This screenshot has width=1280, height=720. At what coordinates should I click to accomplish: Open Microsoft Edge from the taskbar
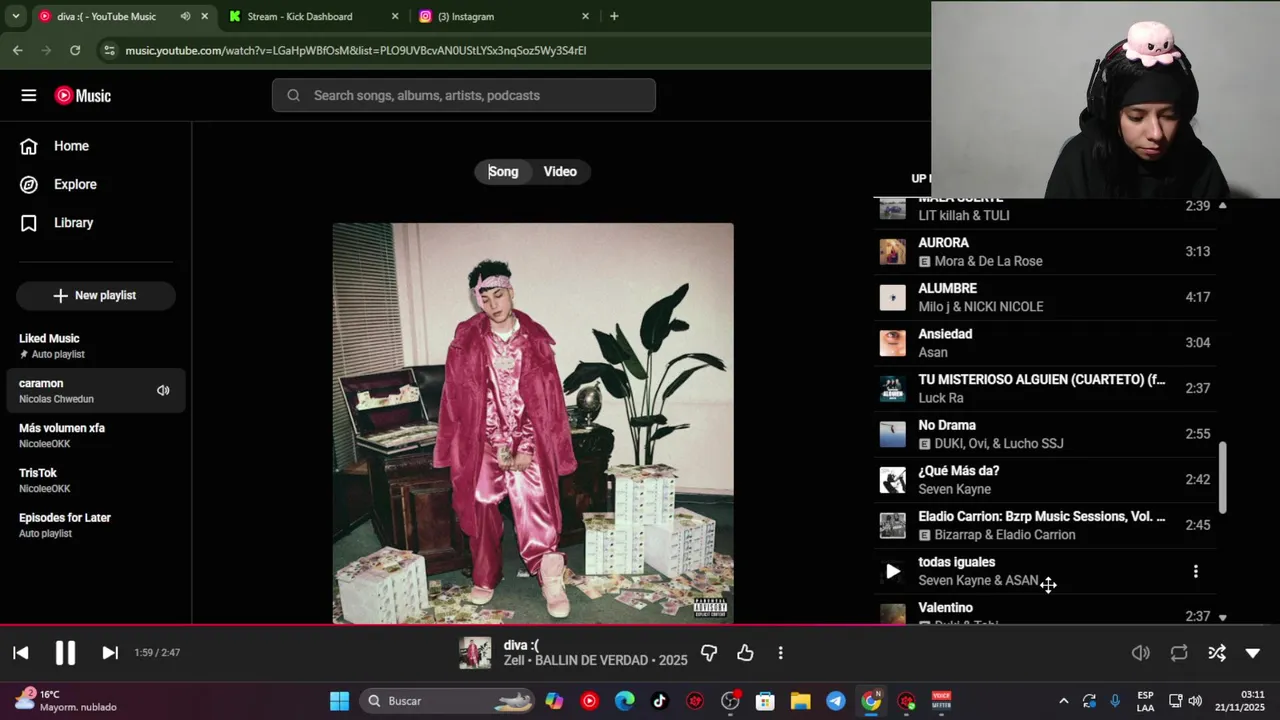625,701
